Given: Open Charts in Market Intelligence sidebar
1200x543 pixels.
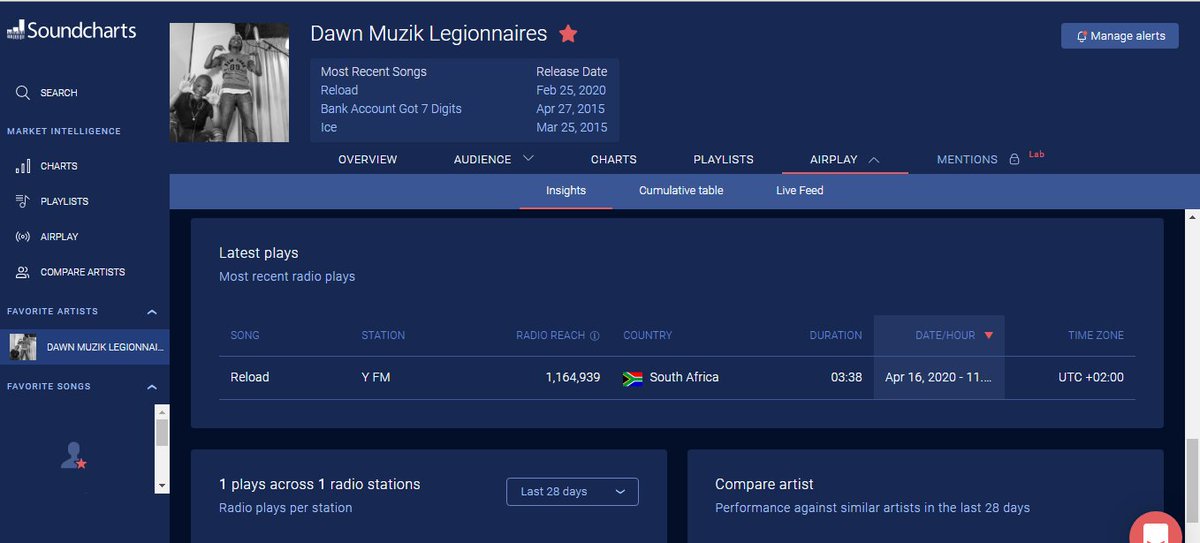Looking at the screenshot, I should tap(59, 166).
